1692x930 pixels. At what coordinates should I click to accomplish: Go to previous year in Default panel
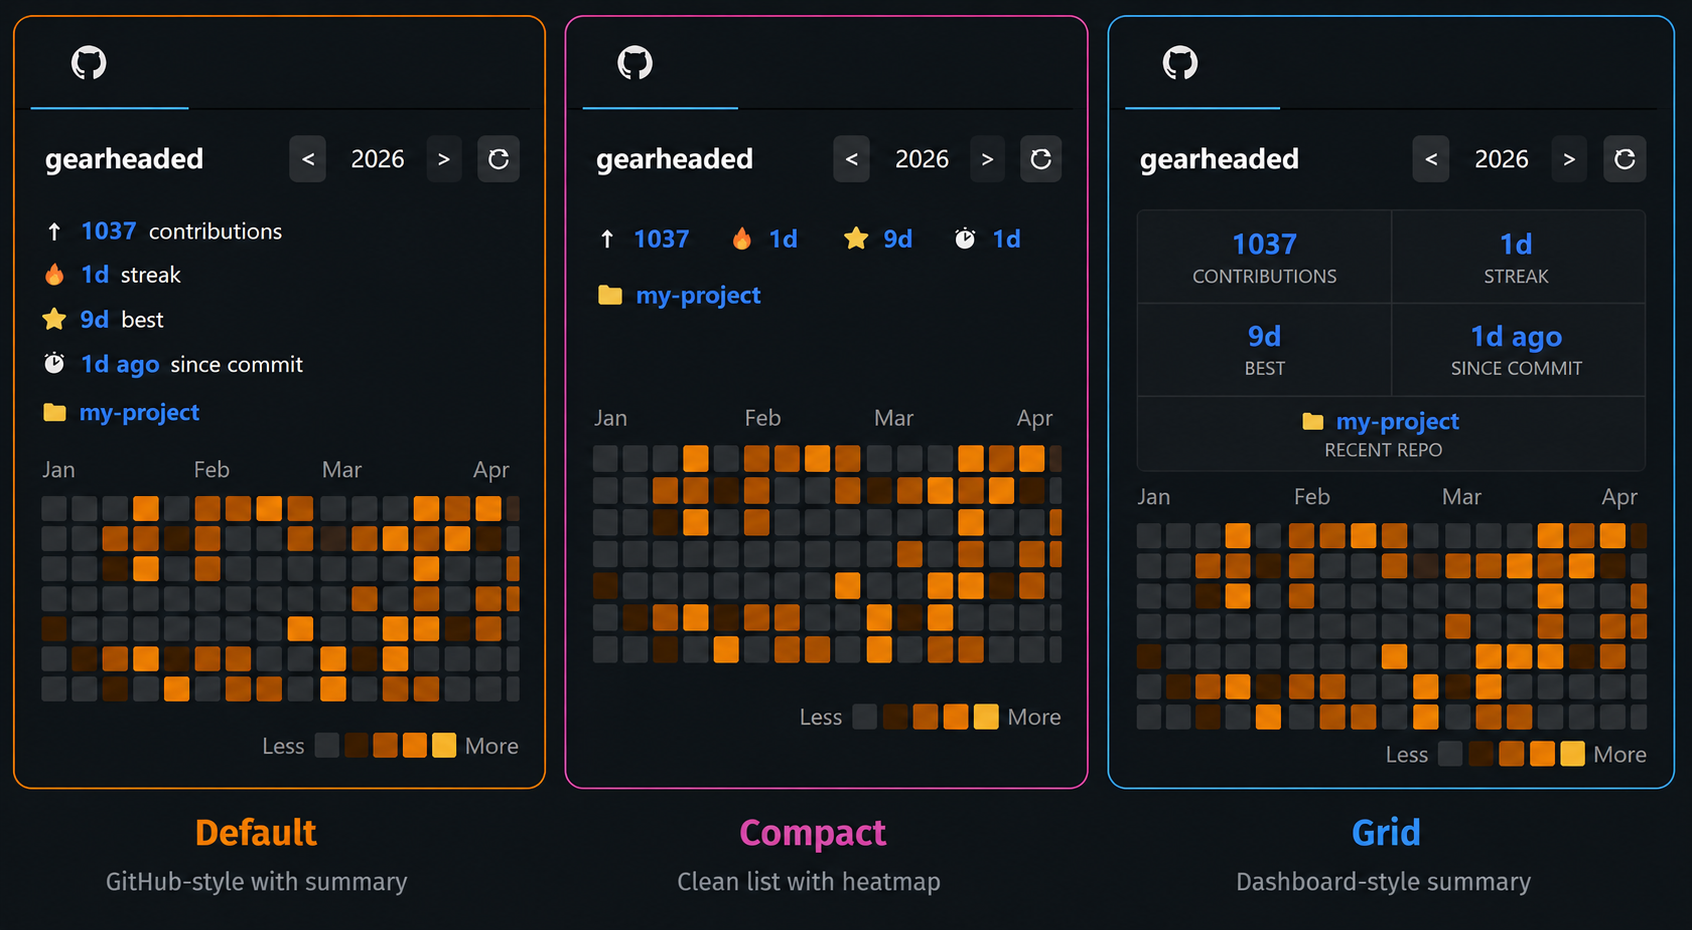click(308, 159)
